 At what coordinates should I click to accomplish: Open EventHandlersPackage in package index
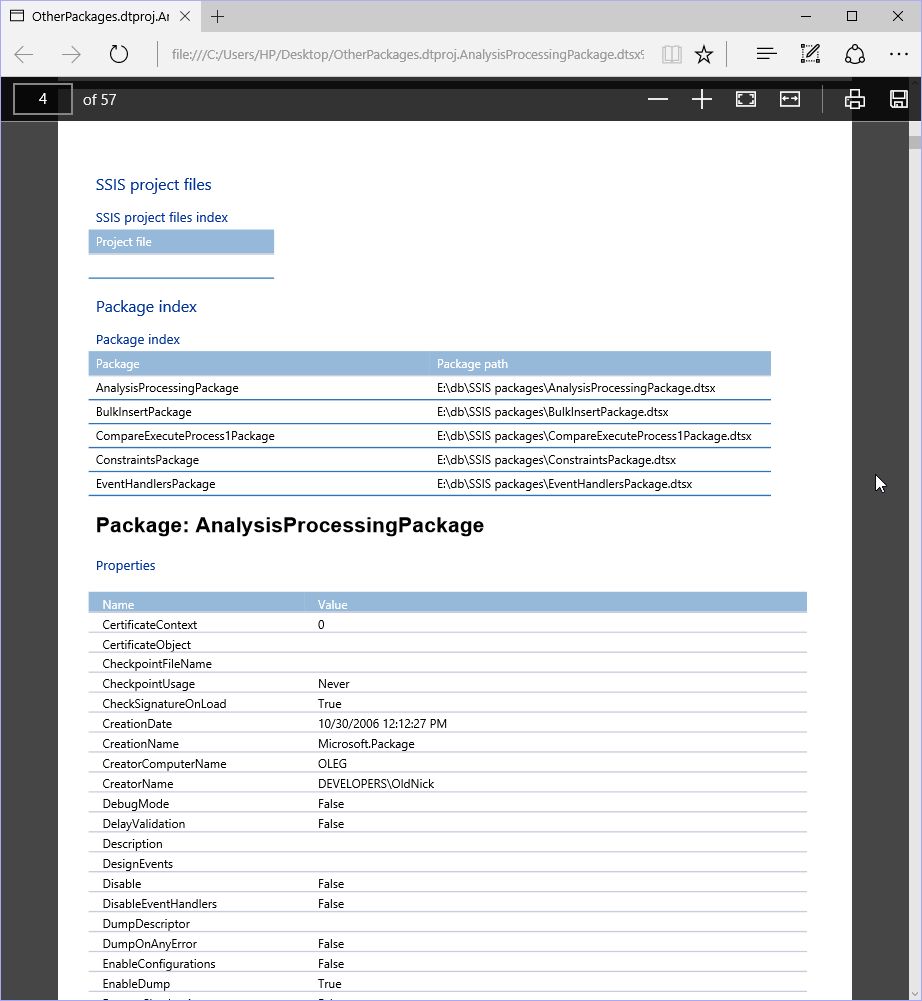click(x=156, y=484)
